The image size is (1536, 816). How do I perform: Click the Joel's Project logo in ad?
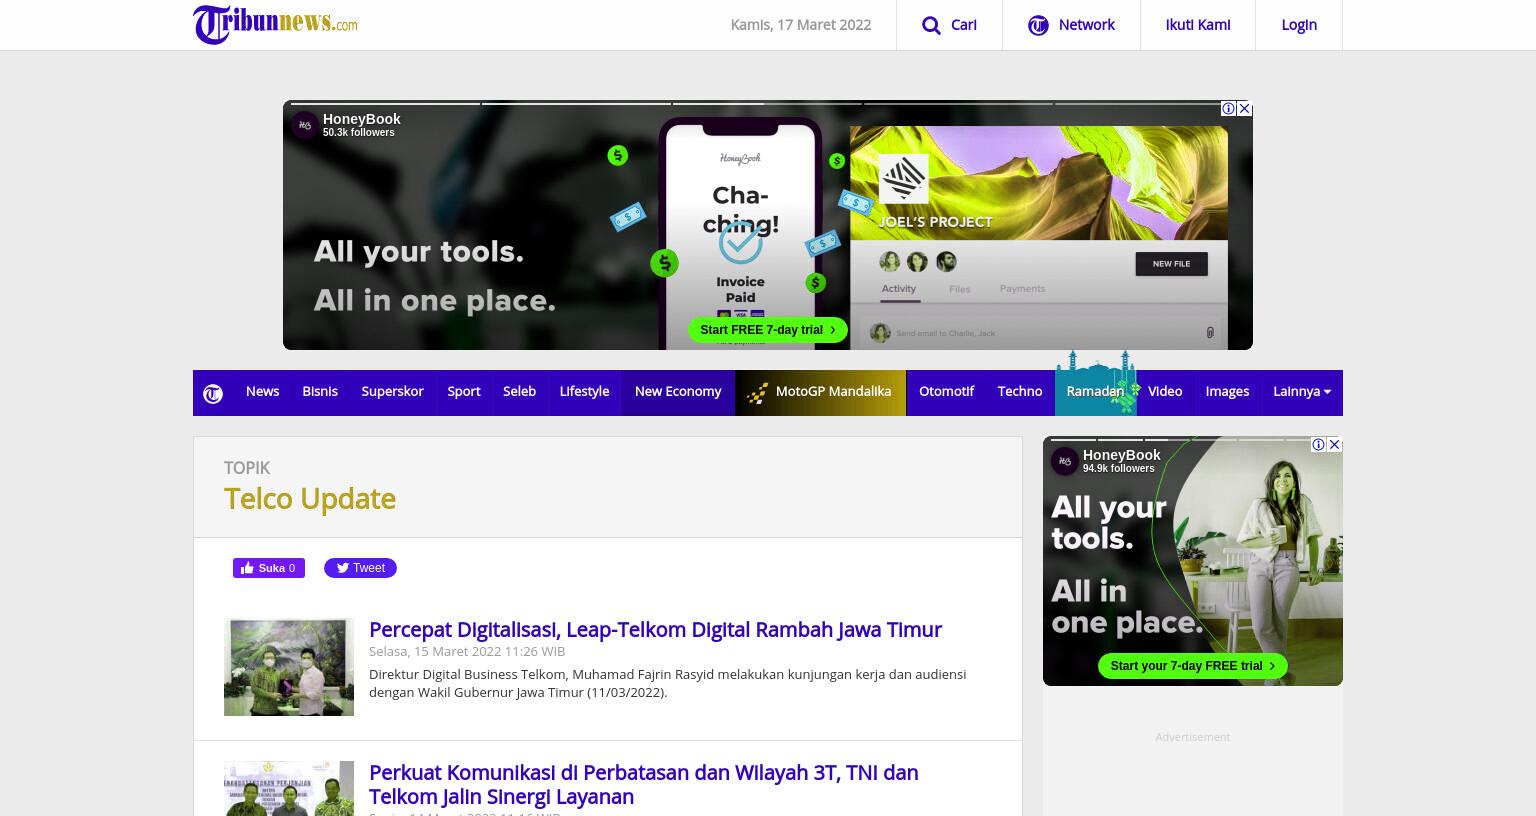tap(903, 178)
